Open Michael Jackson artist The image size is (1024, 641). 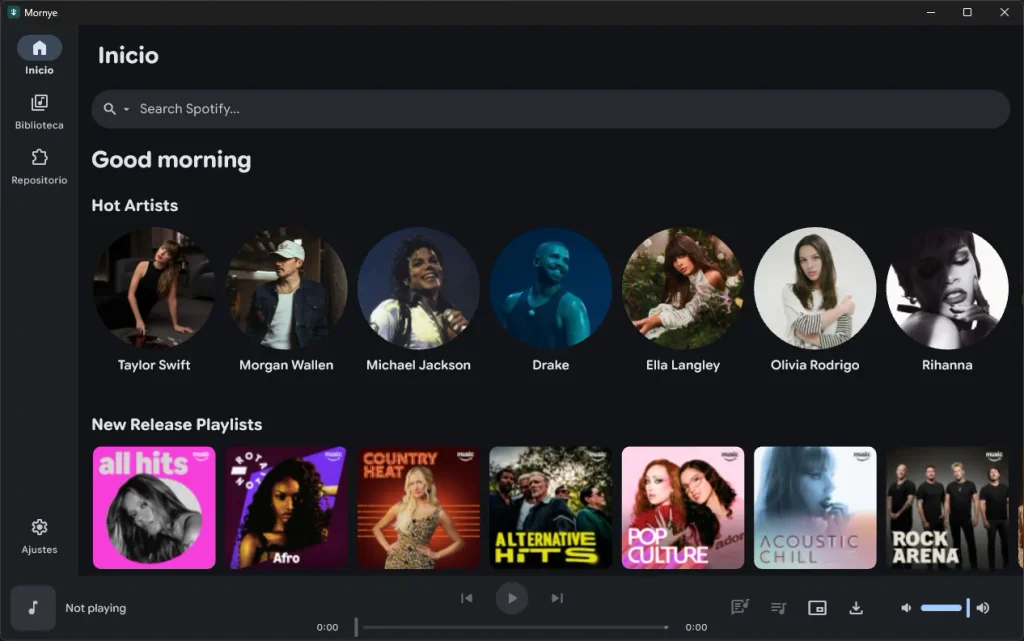click(419, 300)
